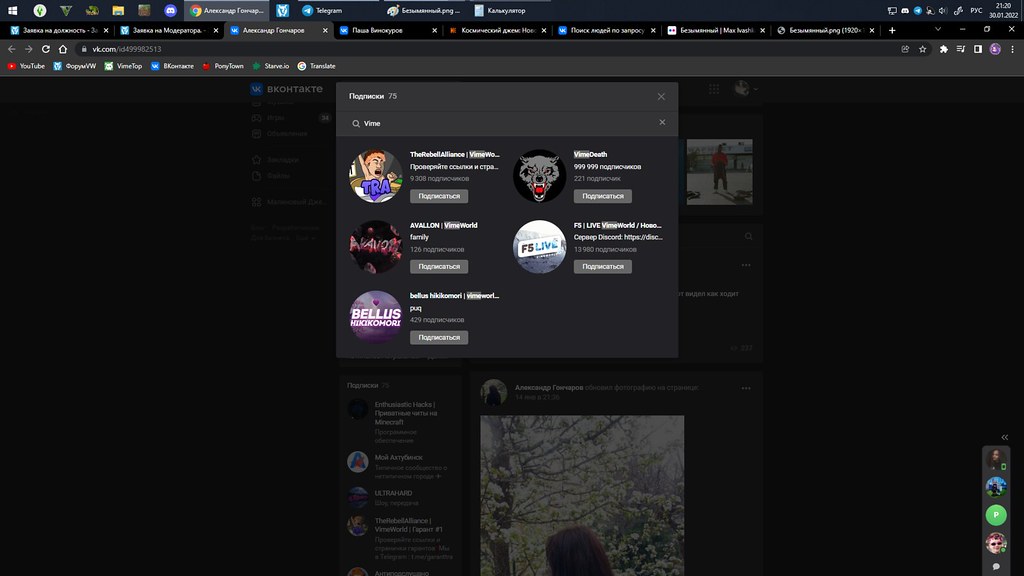Viewport: 1024px width, 576px height.
Task: Open the PonyTown bookmark
Action: pos(222,66)
